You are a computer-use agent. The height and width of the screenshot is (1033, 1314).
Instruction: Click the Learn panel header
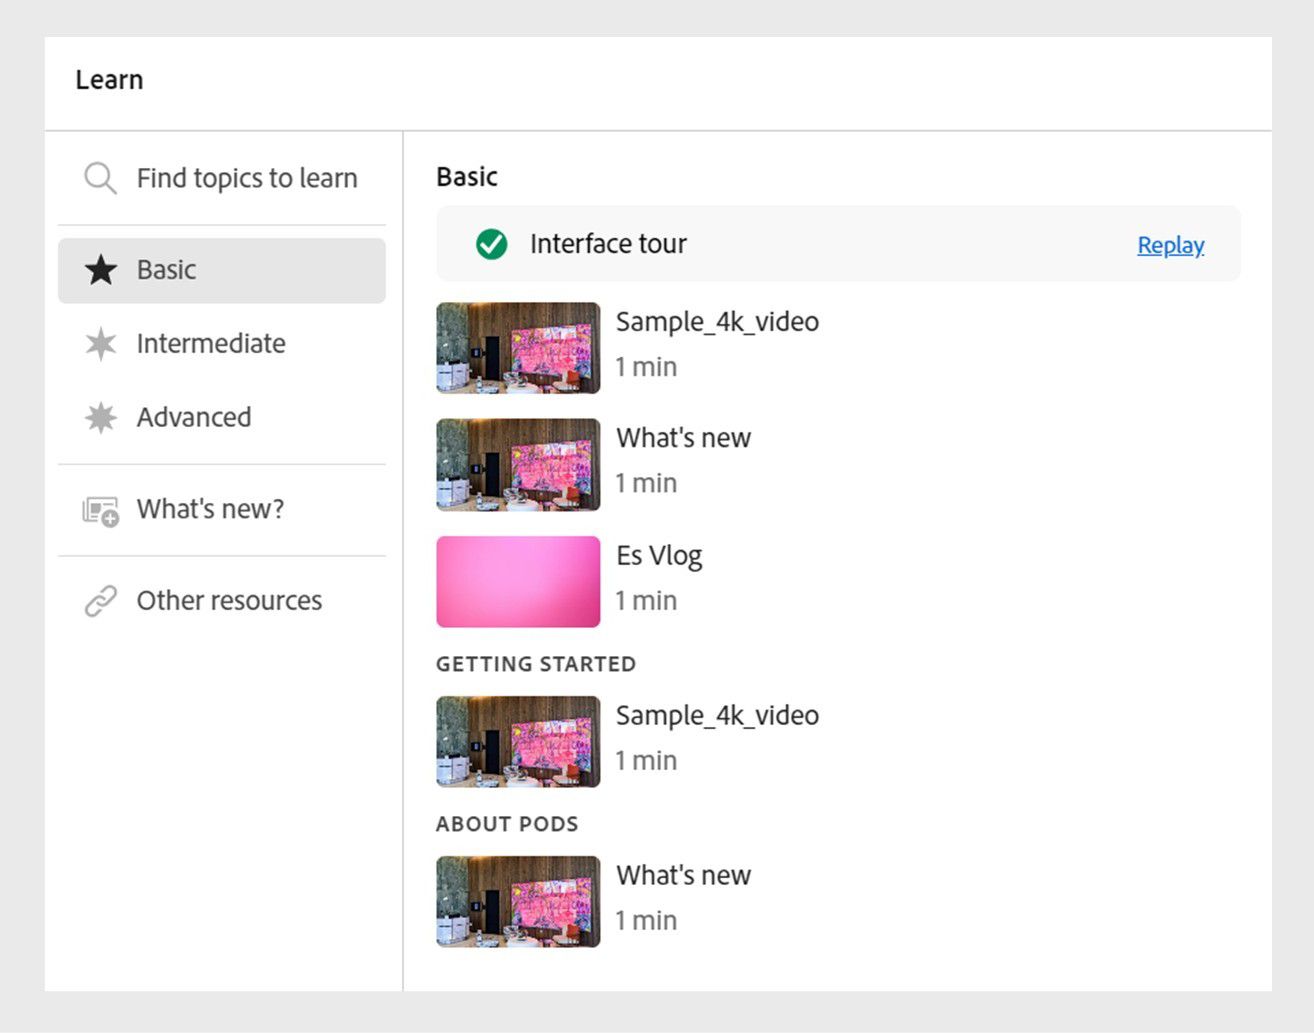pos(108,80)
